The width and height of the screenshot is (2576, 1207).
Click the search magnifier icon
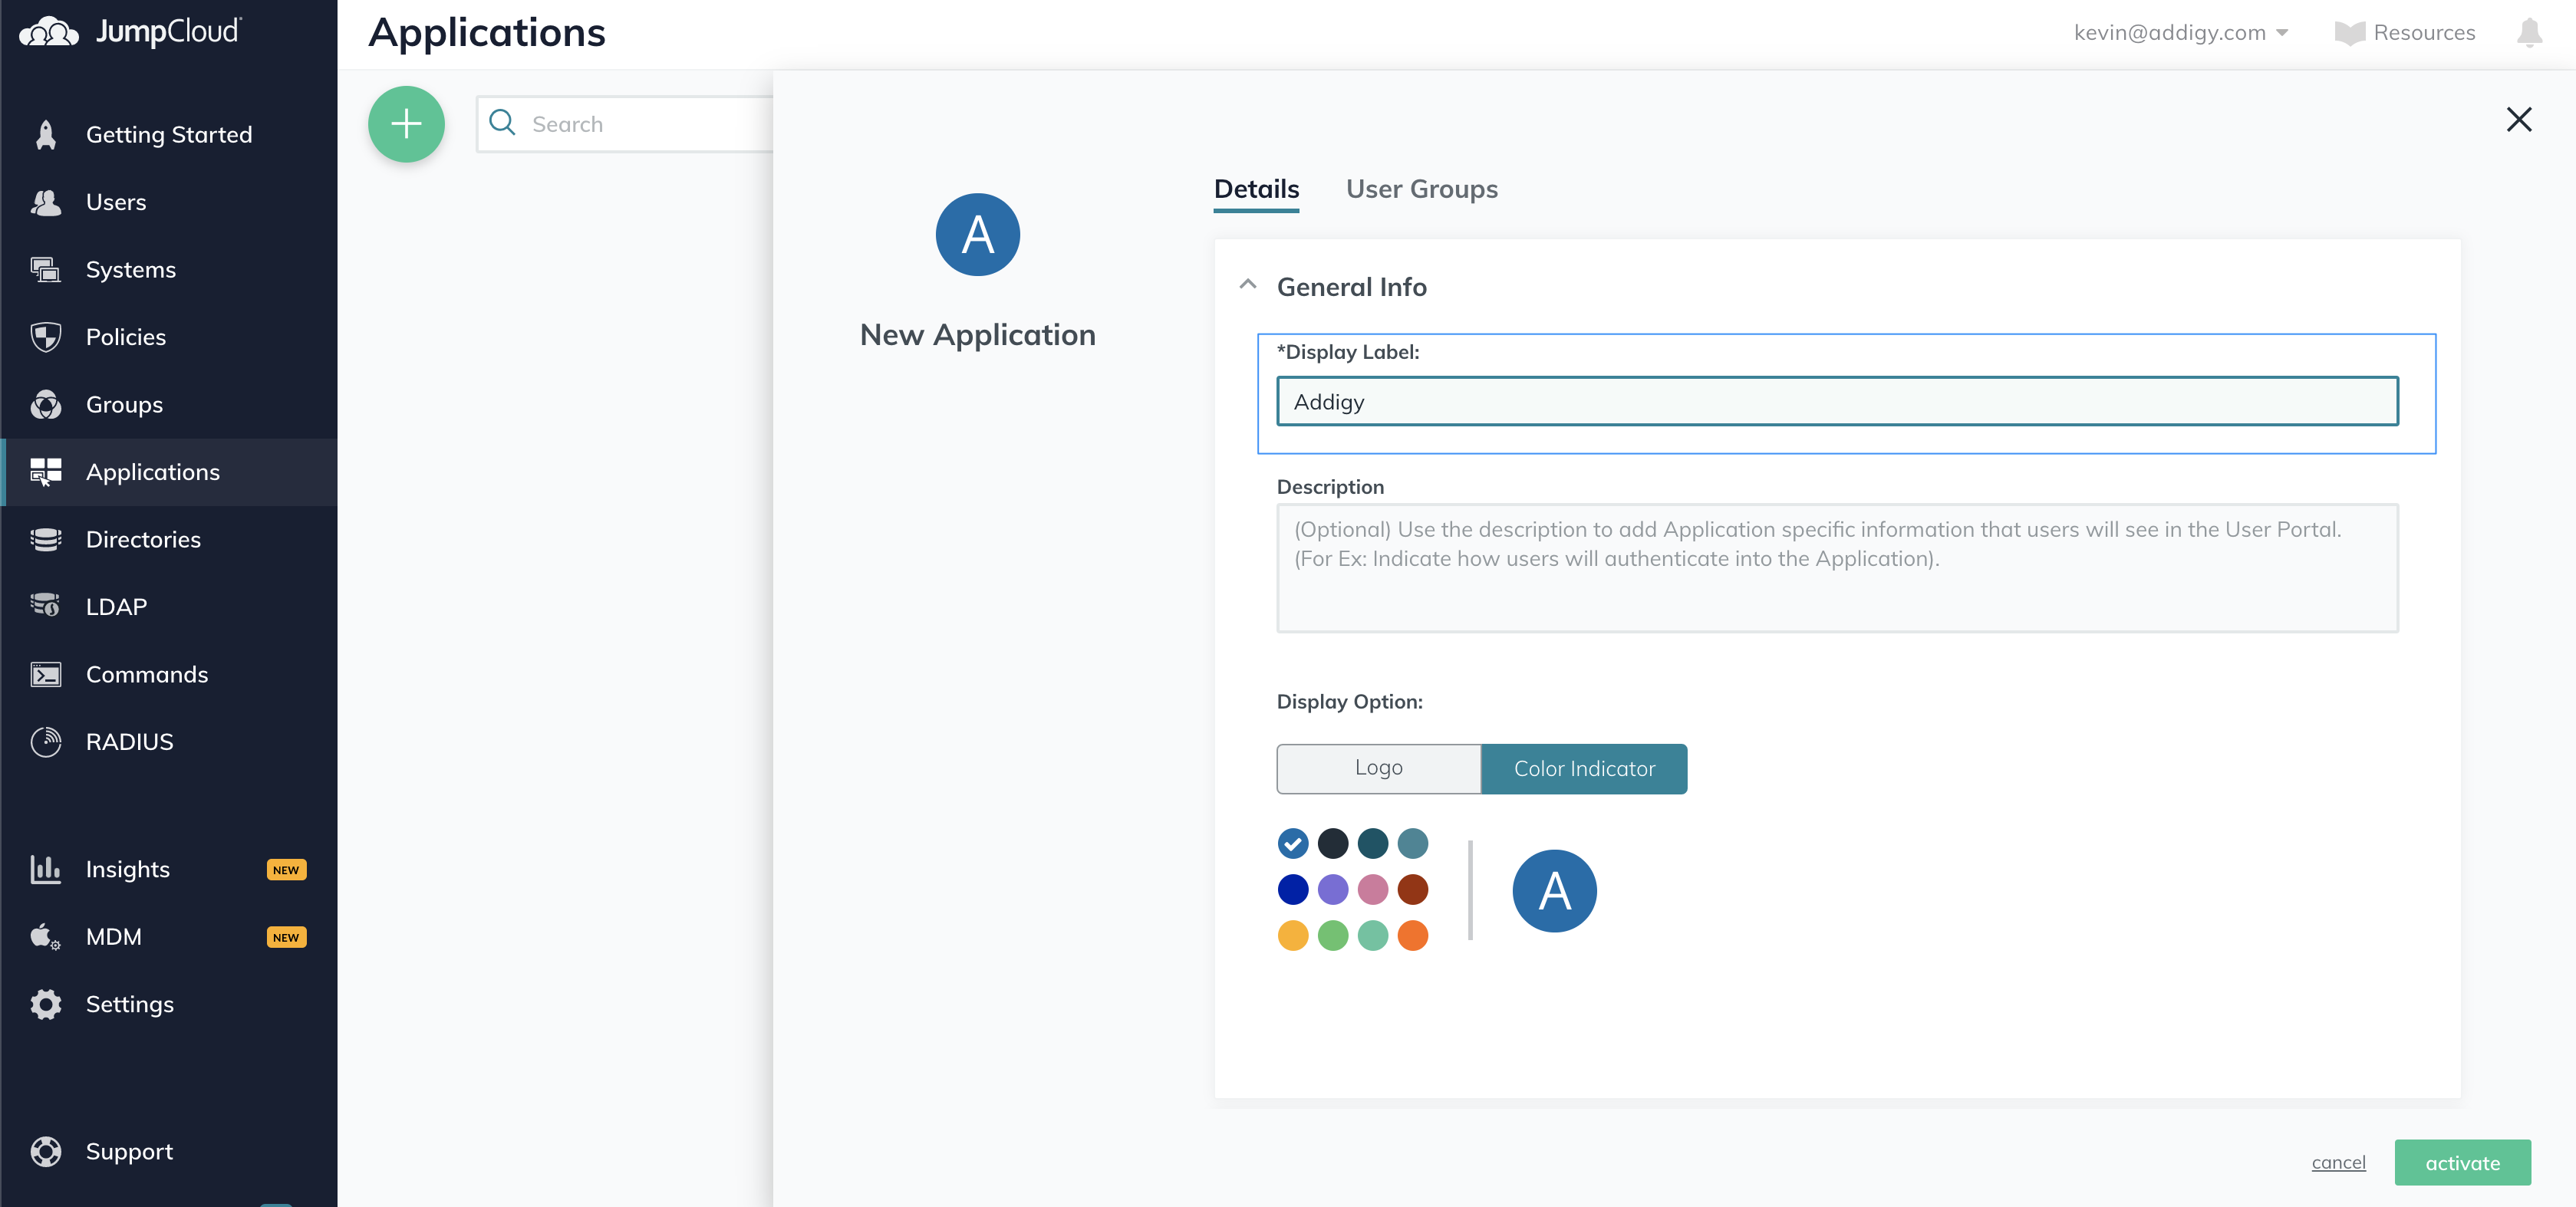click(x=502, y=123)
